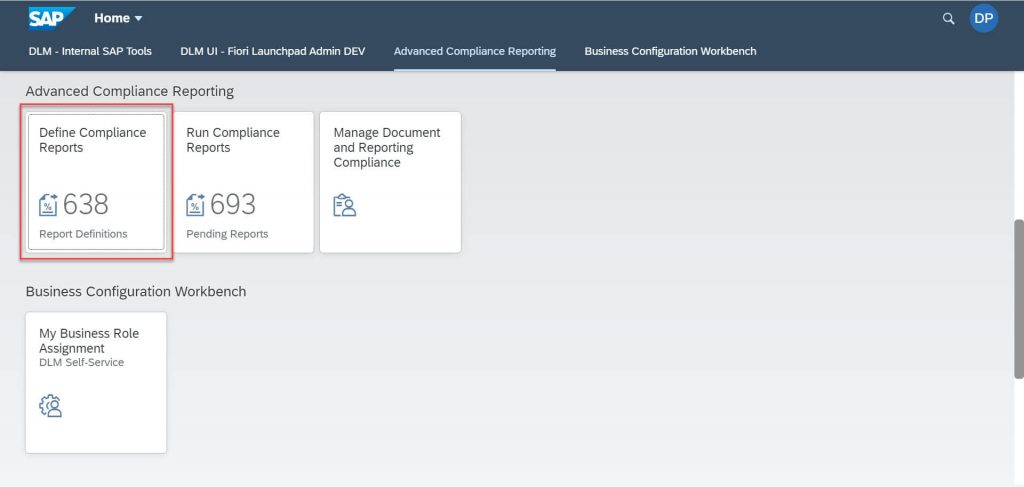The image size is (1024, 487).
Task: Click the vertical page scrollbar
Action: (x=1018, y=298)
